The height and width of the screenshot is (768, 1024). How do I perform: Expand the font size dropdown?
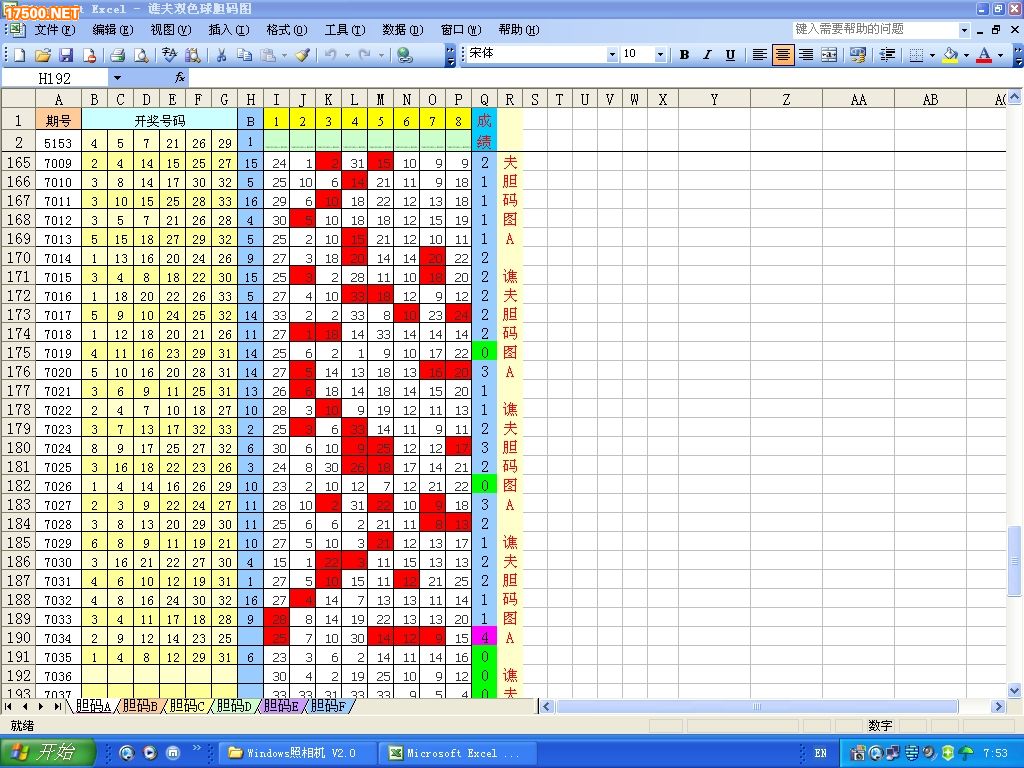660,55
